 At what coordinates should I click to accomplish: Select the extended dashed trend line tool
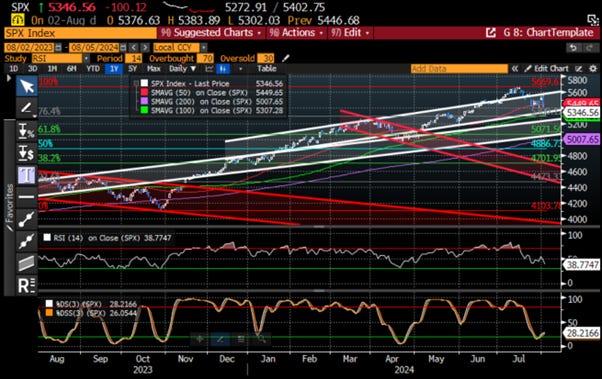[26, 241]
